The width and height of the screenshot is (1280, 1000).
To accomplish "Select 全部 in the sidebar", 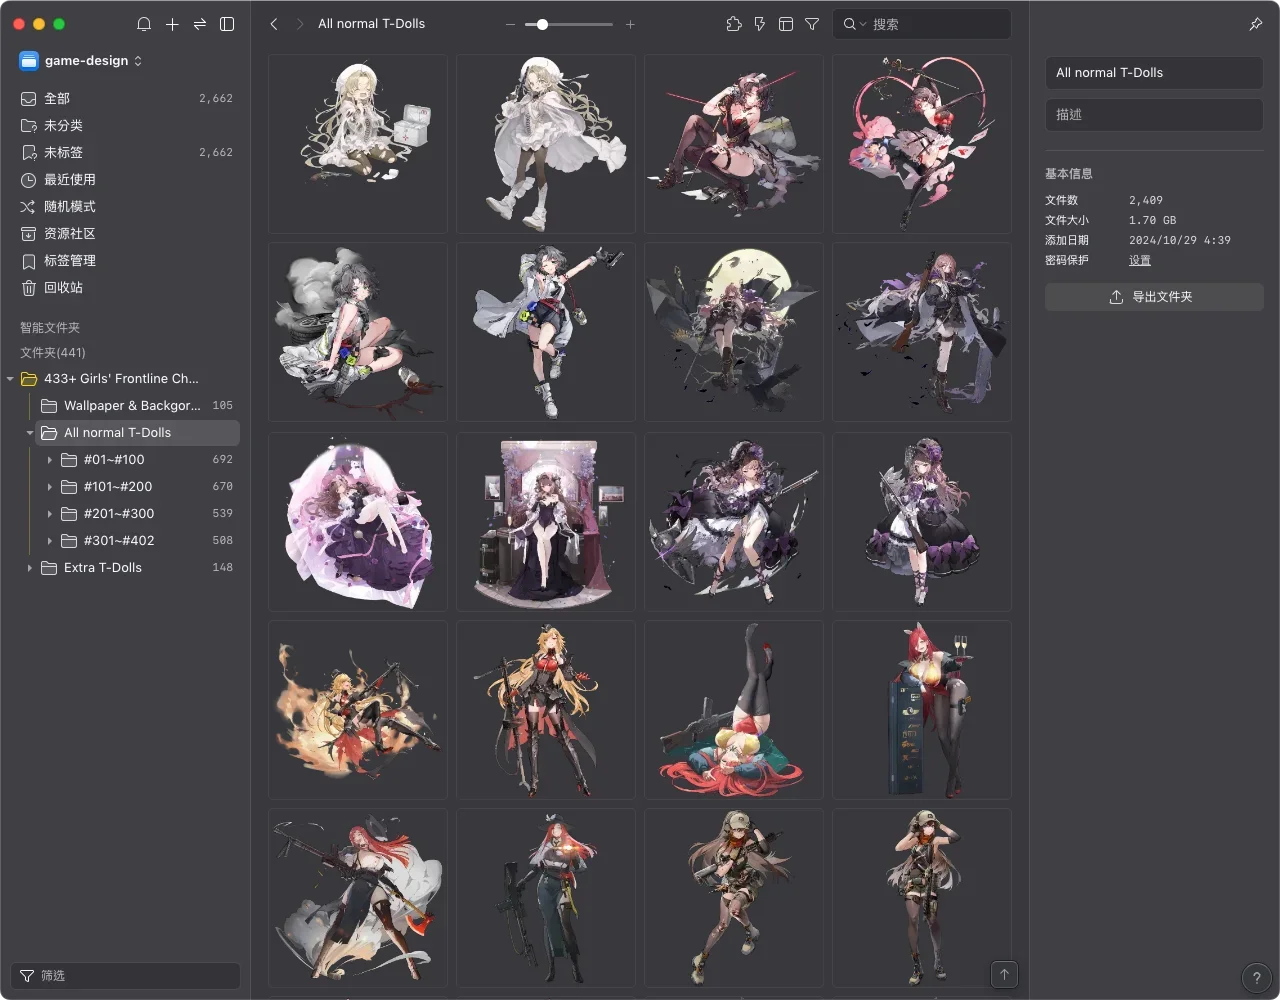I will click(x=126, y=98).
